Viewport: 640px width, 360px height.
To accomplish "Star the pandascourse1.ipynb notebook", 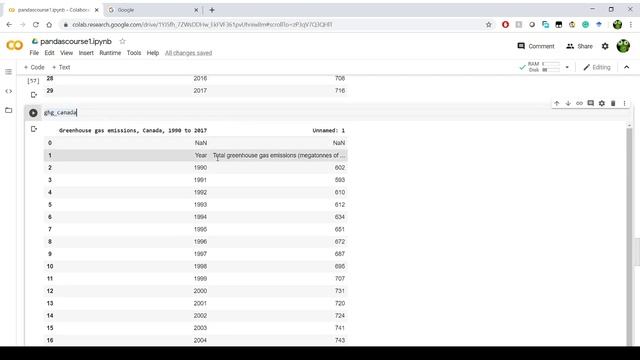I will (x=122, y=41).
